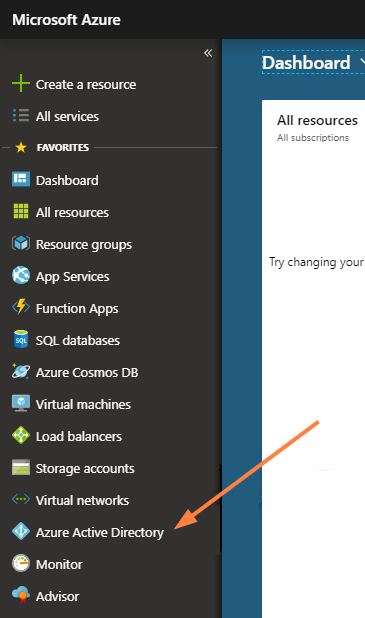Click the All resources tile heading

click(317, 120)
